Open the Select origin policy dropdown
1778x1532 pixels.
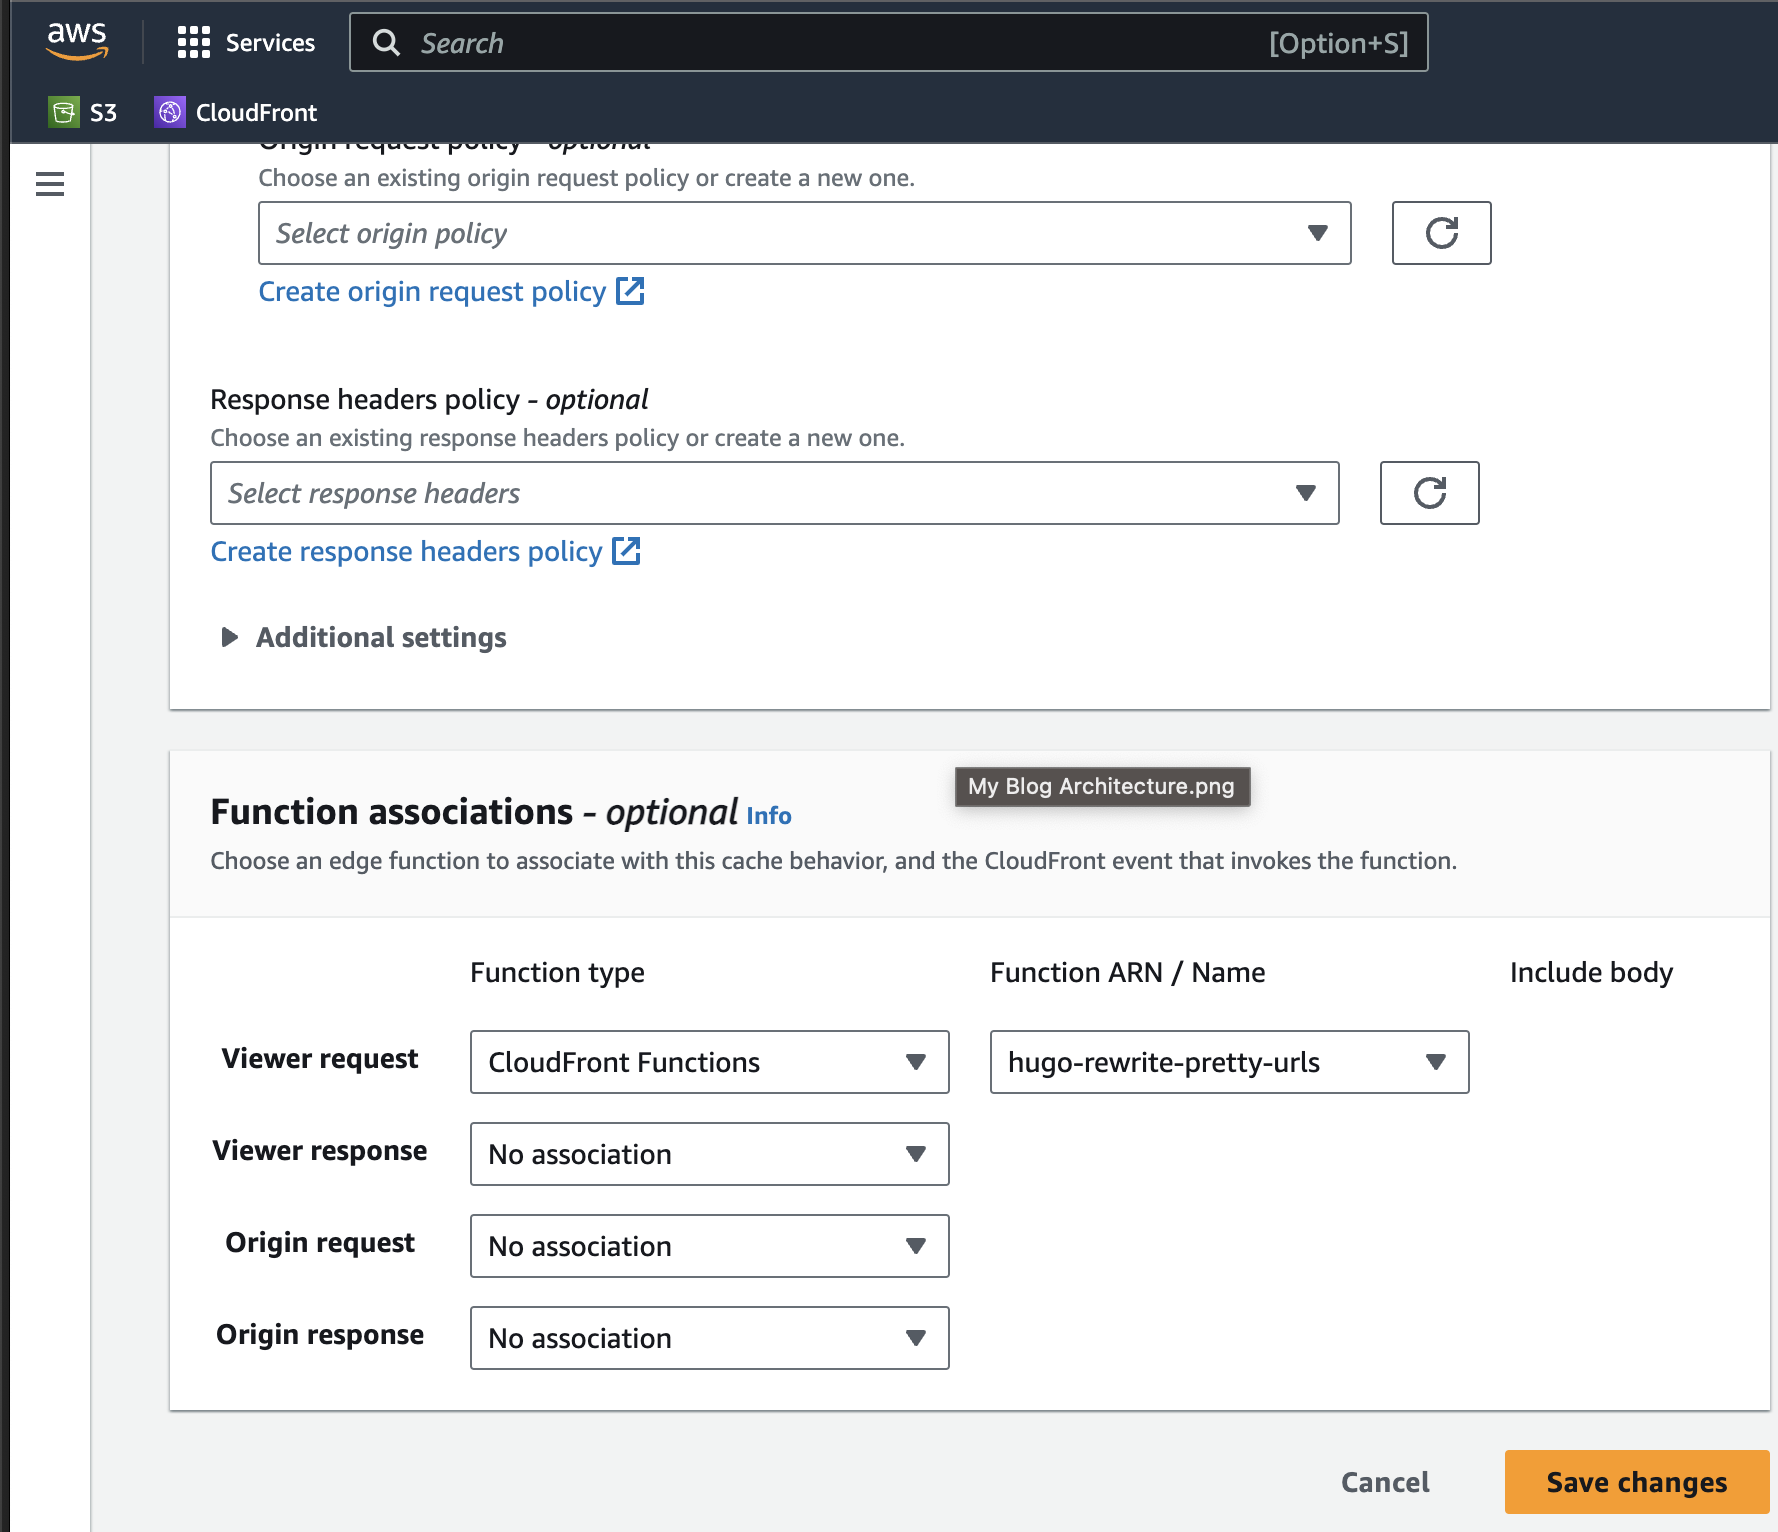(804, 233)
